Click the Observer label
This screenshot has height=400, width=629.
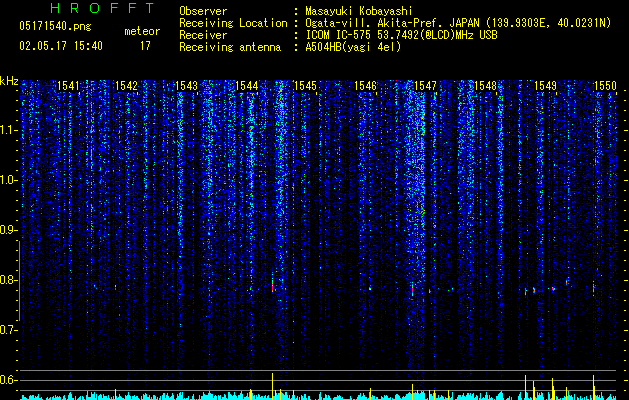click(x=203, y=11)
